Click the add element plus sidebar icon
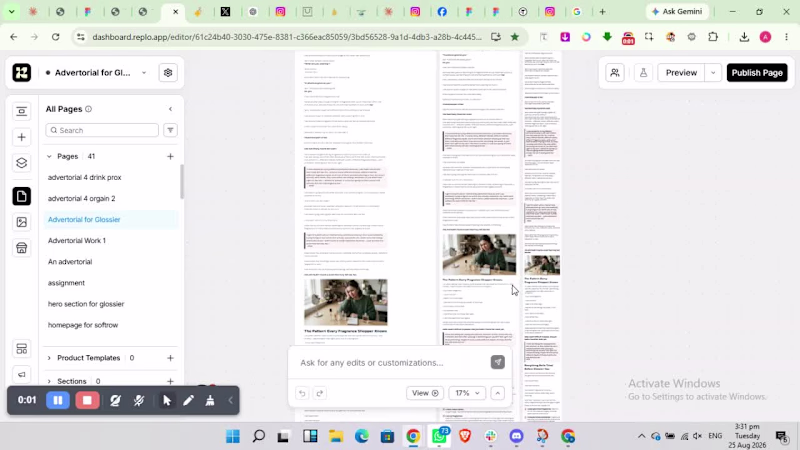The width and height of the screenshot is (800, 450). (21, 137)
